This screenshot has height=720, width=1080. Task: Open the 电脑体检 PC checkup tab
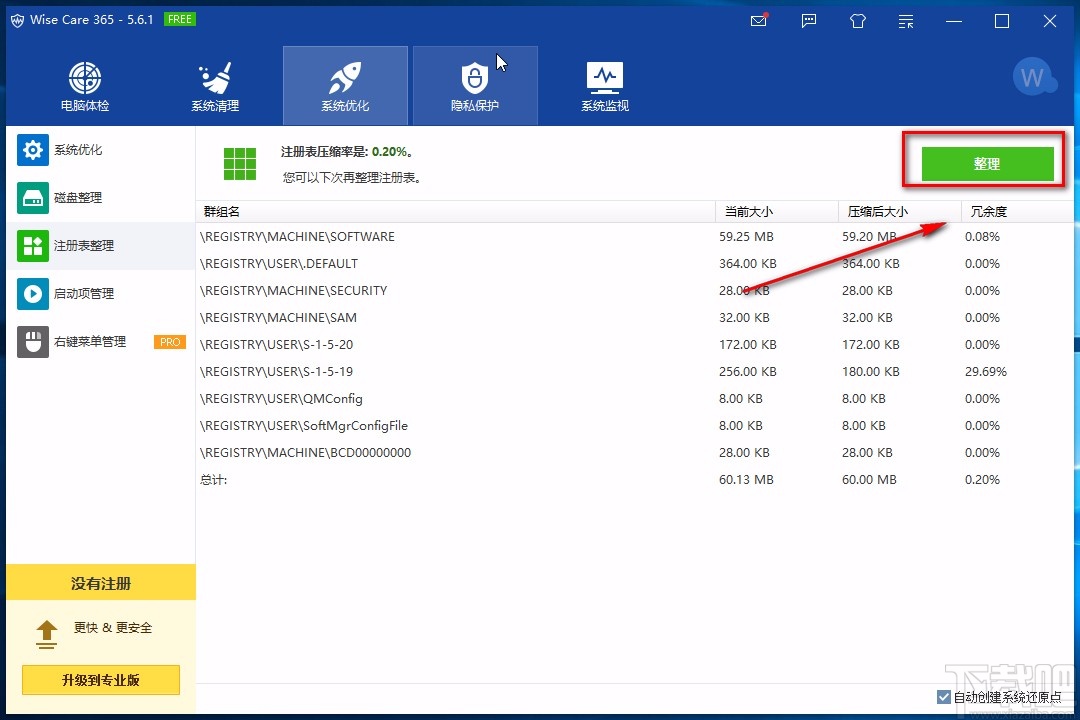click(85, 85)
